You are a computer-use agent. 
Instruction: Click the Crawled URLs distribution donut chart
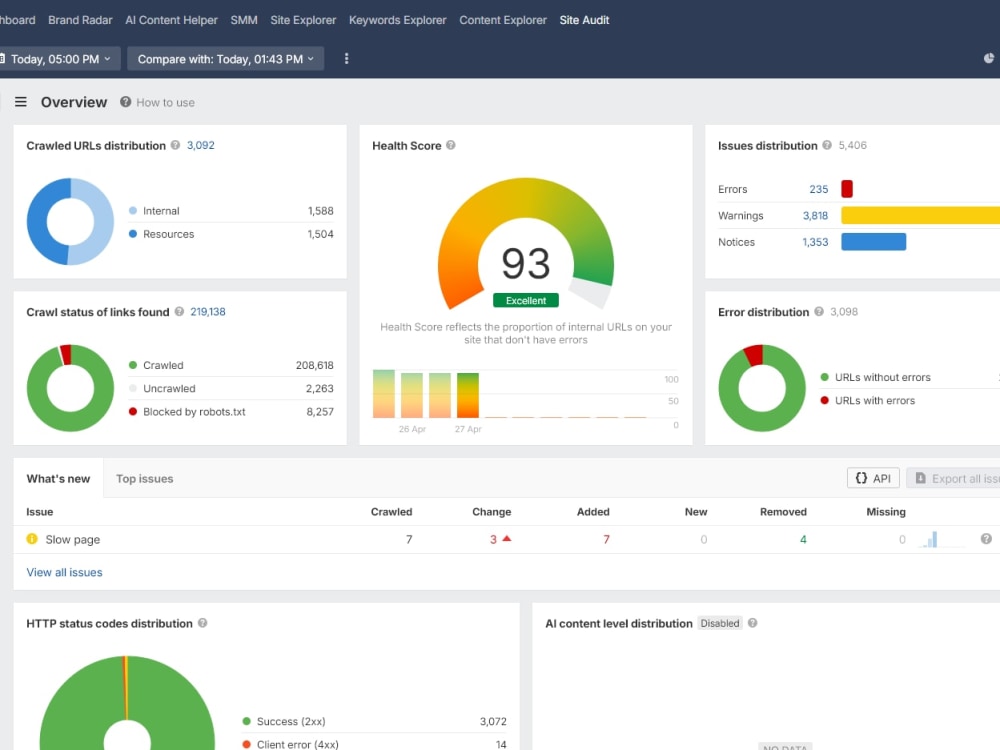pyautogui.click(x=70, y=221)
